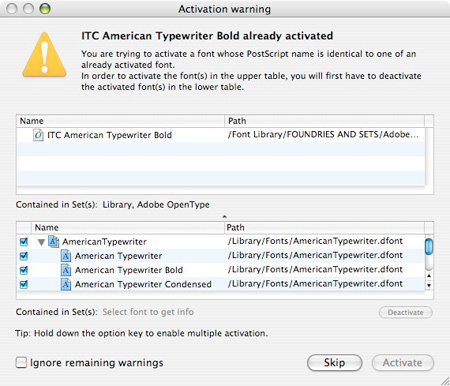Click the /Font Library/FOUNDRIES AND SETS path cell
Screen dimensions: 450x386
point(323,135)
